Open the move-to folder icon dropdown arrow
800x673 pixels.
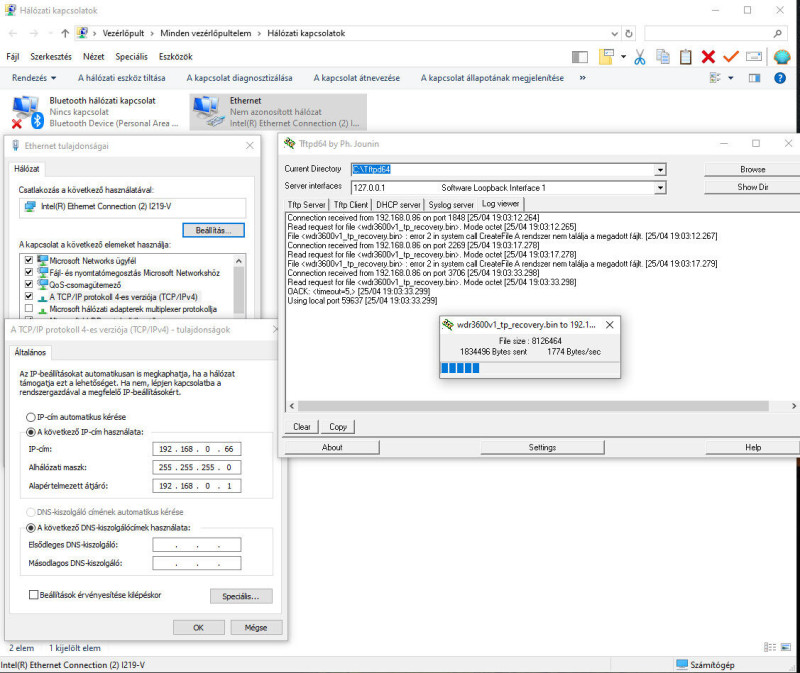623,57
